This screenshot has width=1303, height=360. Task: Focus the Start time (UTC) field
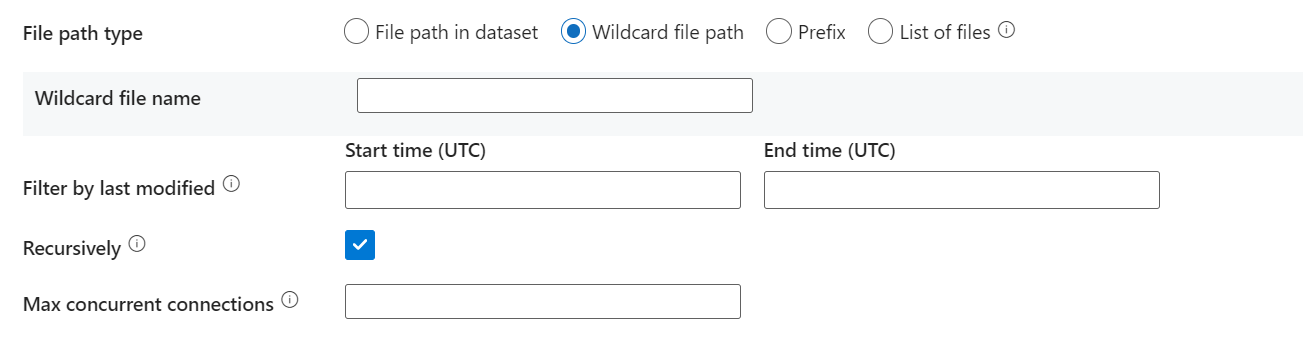click(543, 190)
